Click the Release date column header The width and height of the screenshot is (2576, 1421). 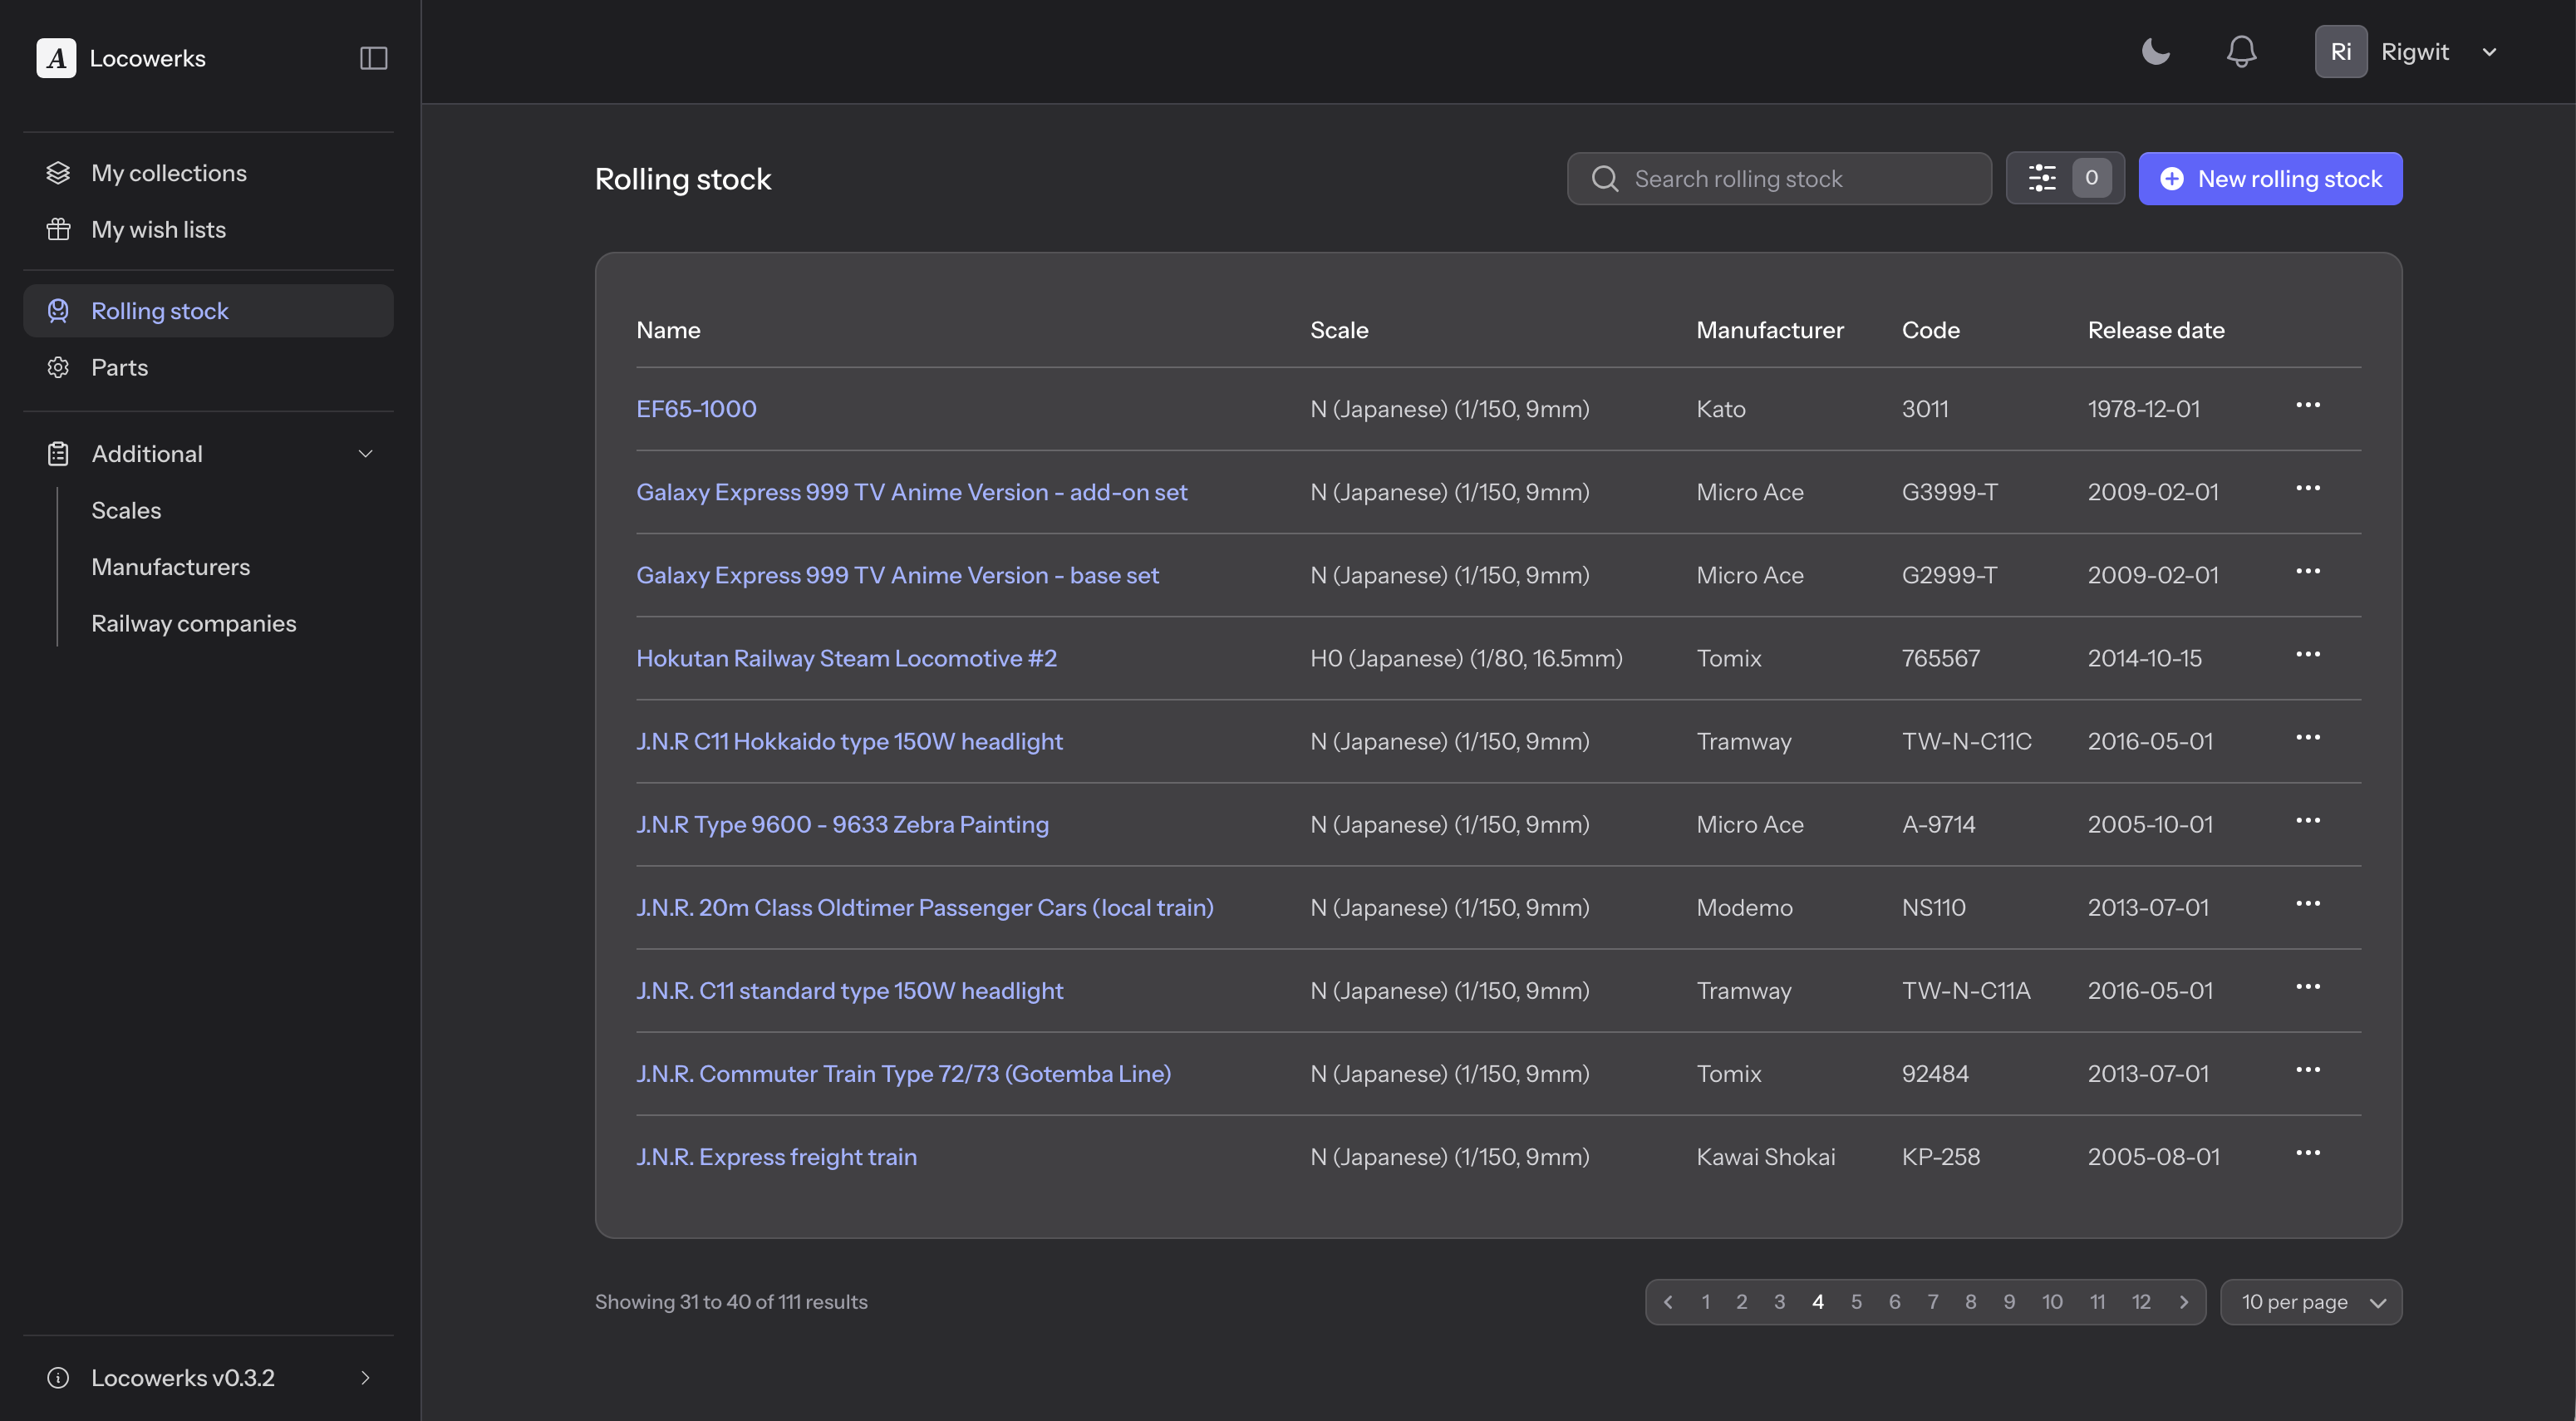2156,330
